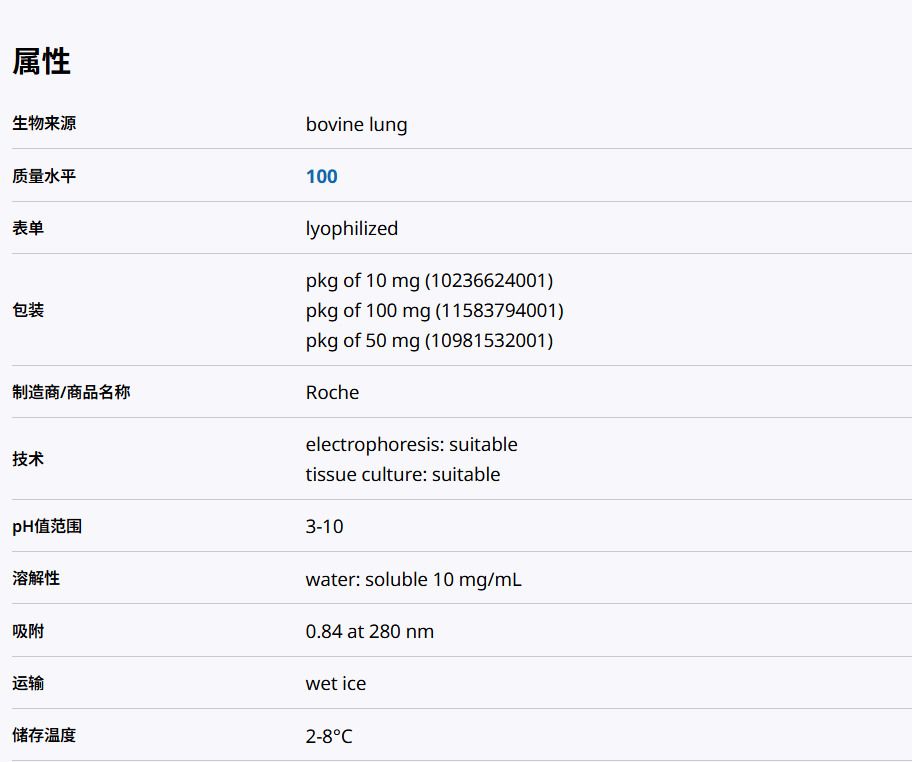Click the 属性 section heading
This screenshot has width=912, height=762.
[41, 62]
